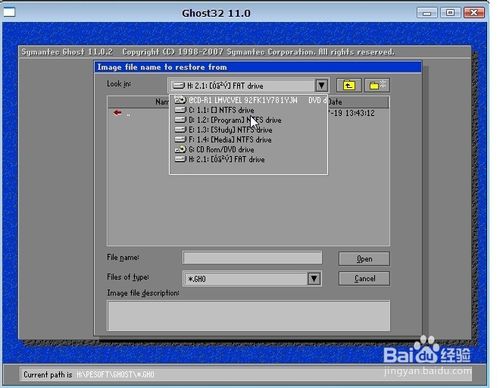The width and height of the screenshot is (500, 388).
Task: Select E: 1.3 [Study] NTFS drive
Action: tap(248, 130)
